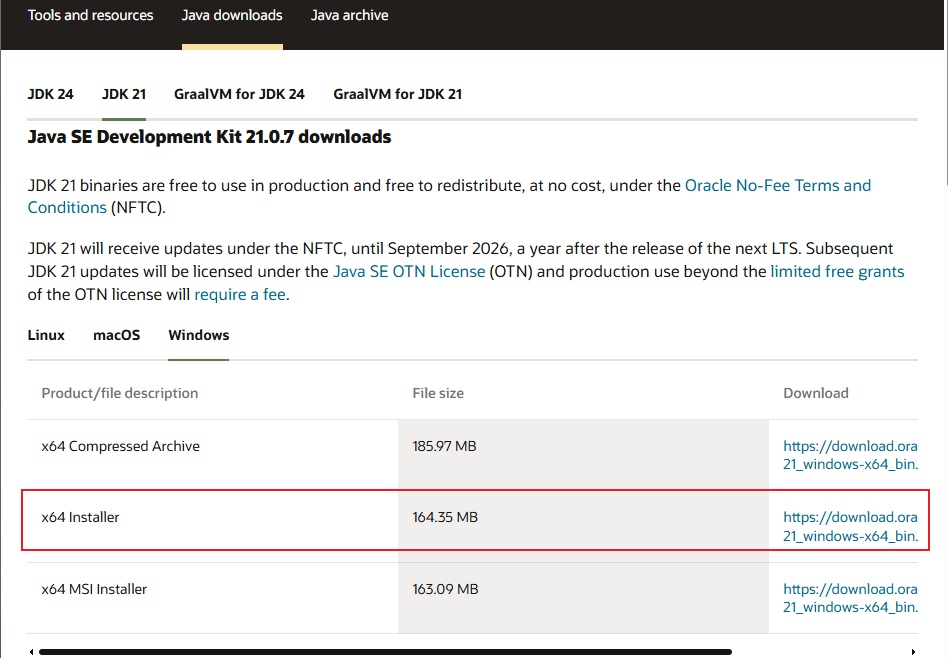Open the GraalVM for JDK 24 tab
This screenshot has width=948, height=658.
(239, 94)
